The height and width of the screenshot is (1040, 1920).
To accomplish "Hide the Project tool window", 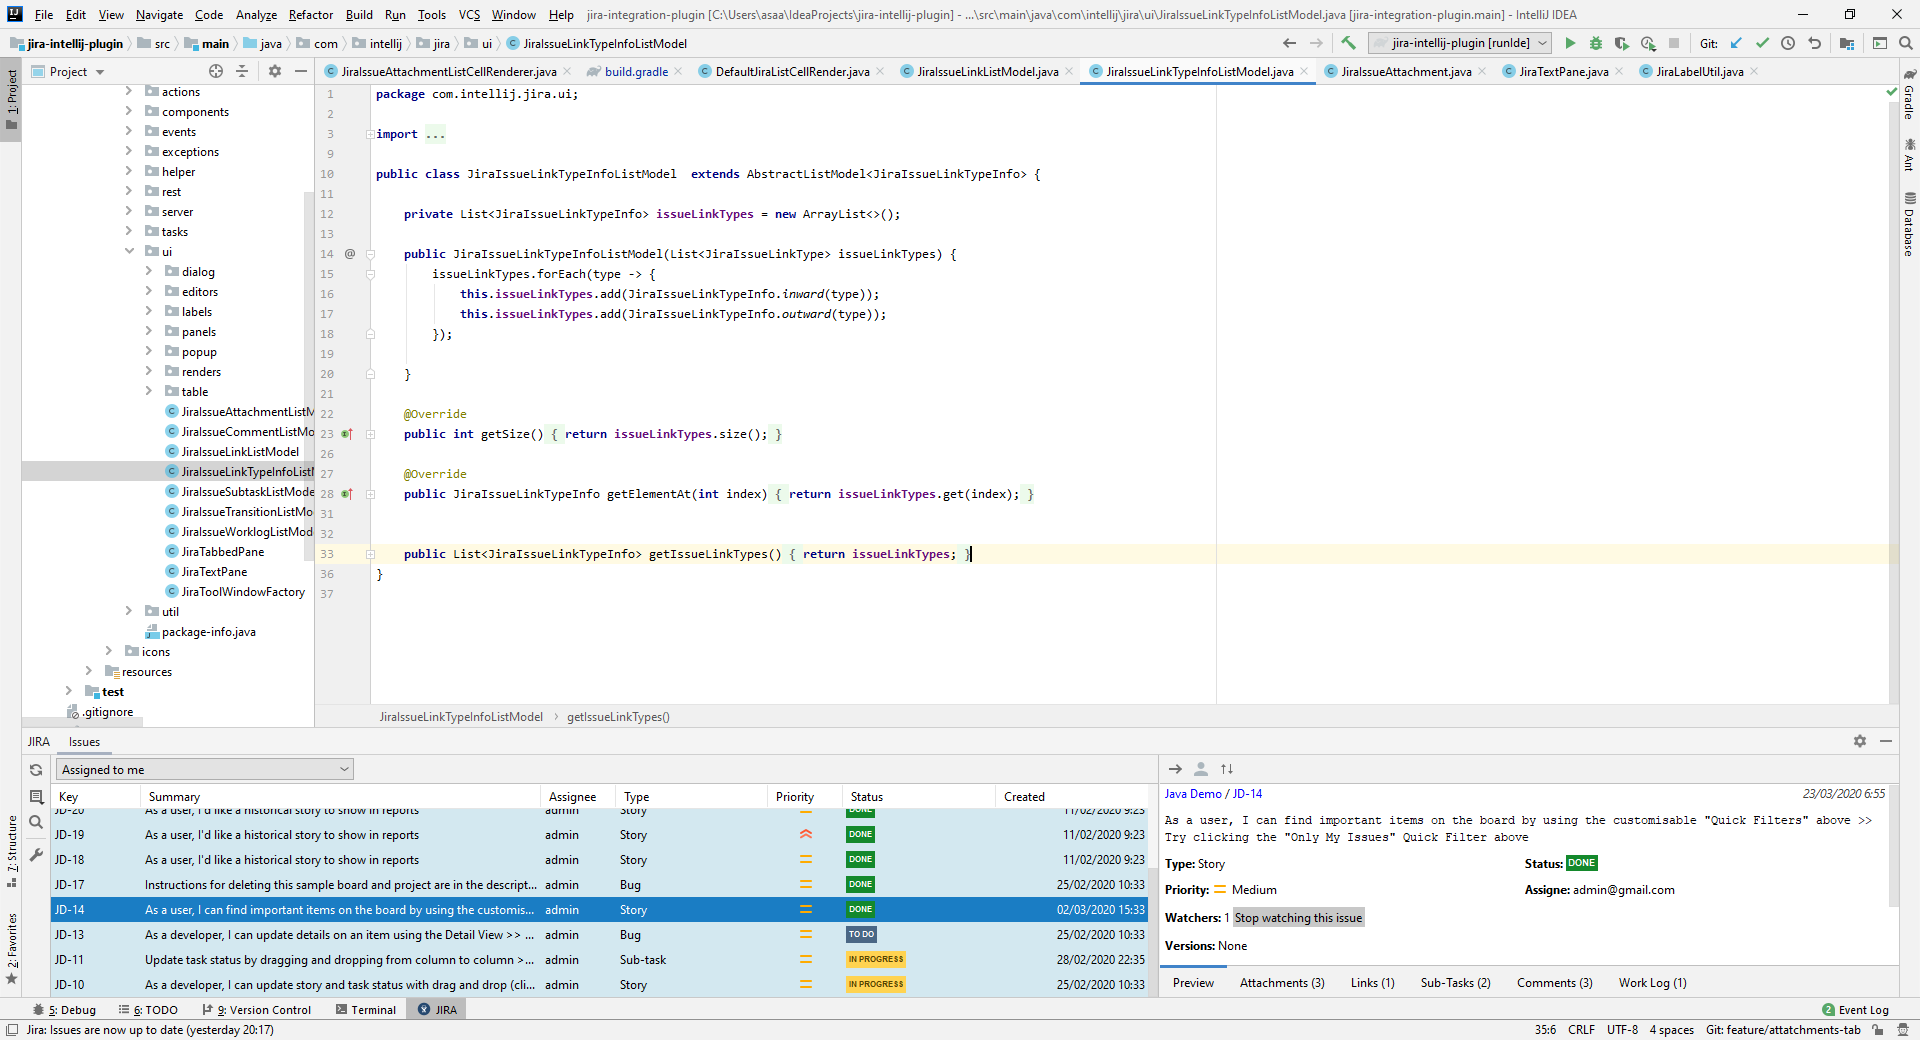I will click(300, 71).
